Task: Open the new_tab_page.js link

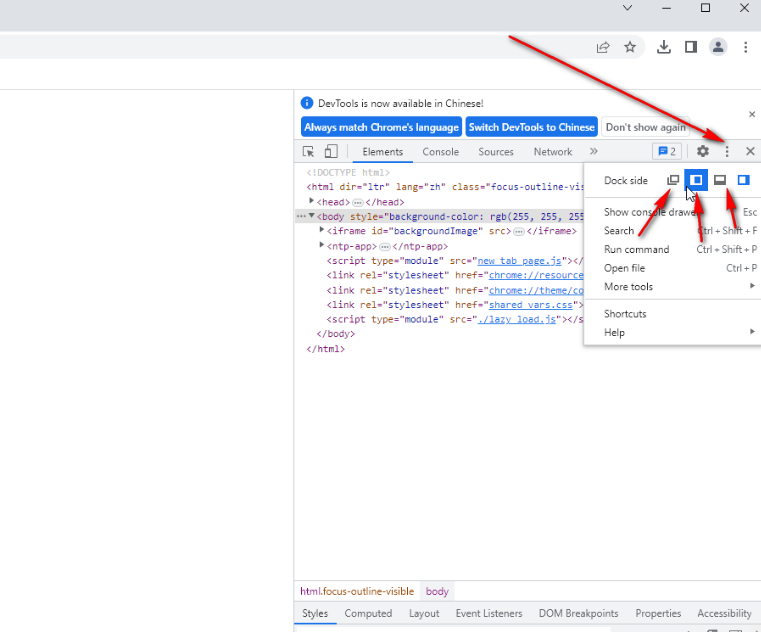Action: tap(519, 261)
